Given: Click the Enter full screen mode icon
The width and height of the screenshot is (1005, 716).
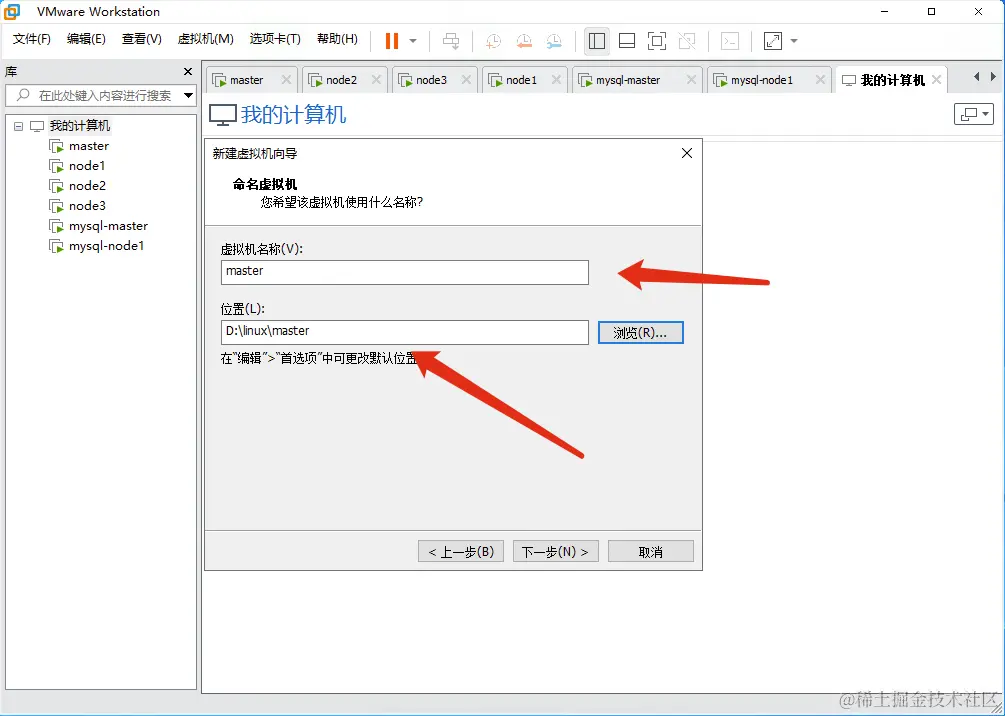Looking at the screenshot, I should tap(657, 41).
